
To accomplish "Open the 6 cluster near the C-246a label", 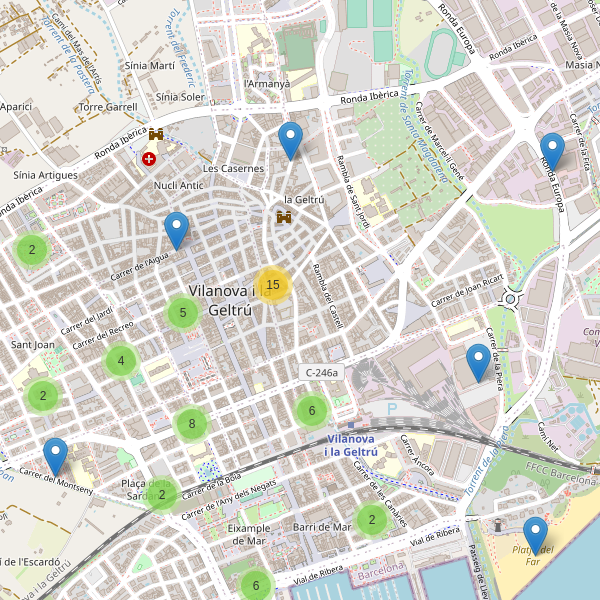I will click(x=312, y=411).
